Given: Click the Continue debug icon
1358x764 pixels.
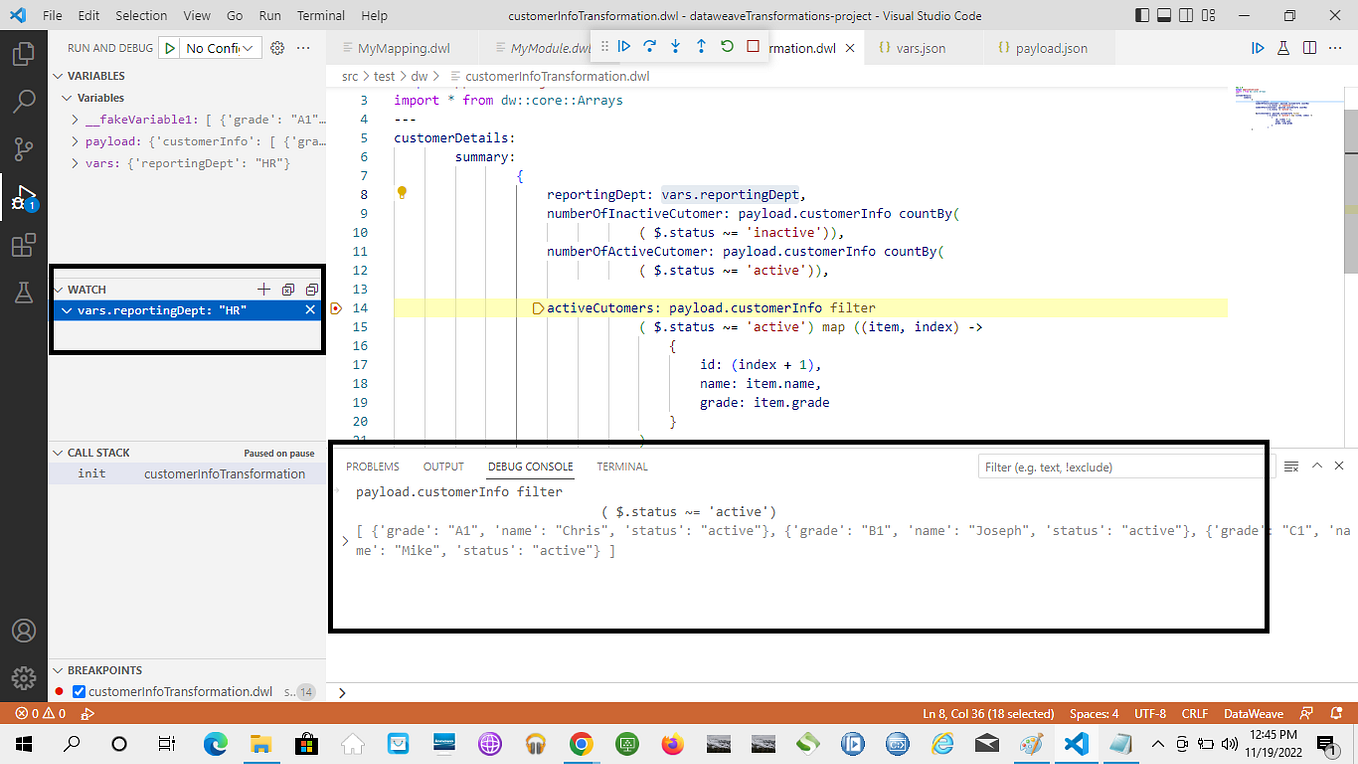Looking at the screenshot, I should (x=624, y=46).
